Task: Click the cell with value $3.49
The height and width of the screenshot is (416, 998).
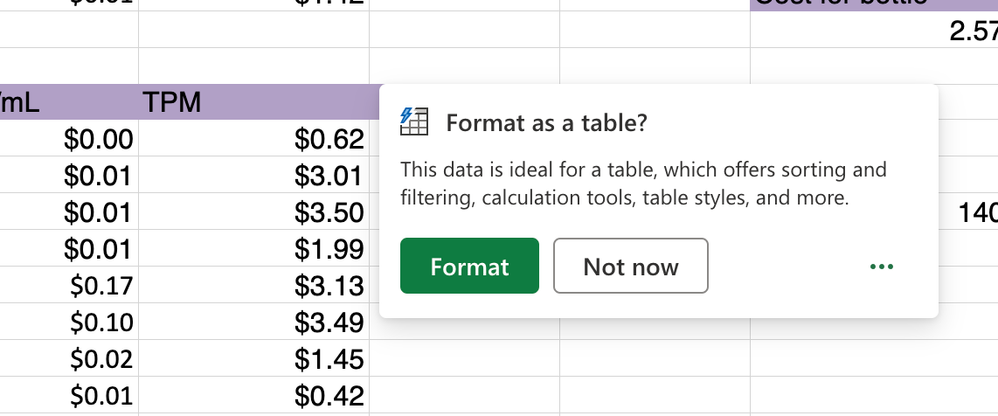Action: tap(254, 322)
